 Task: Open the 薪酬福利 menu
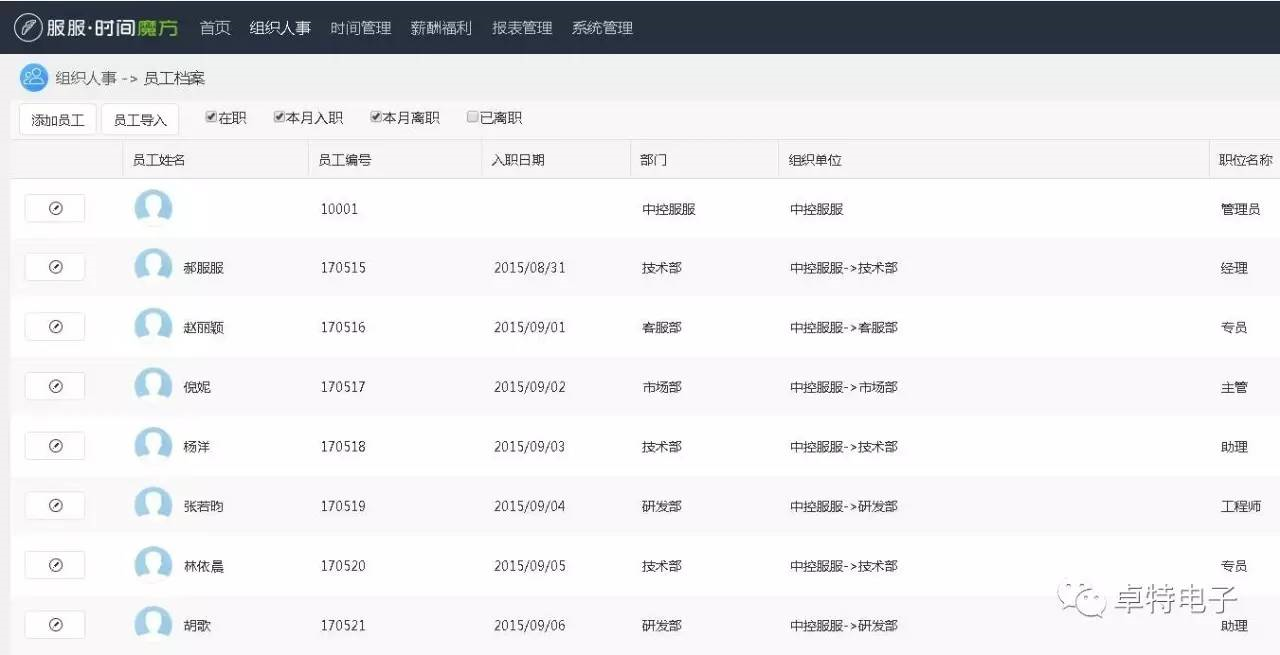click(441, 28)
